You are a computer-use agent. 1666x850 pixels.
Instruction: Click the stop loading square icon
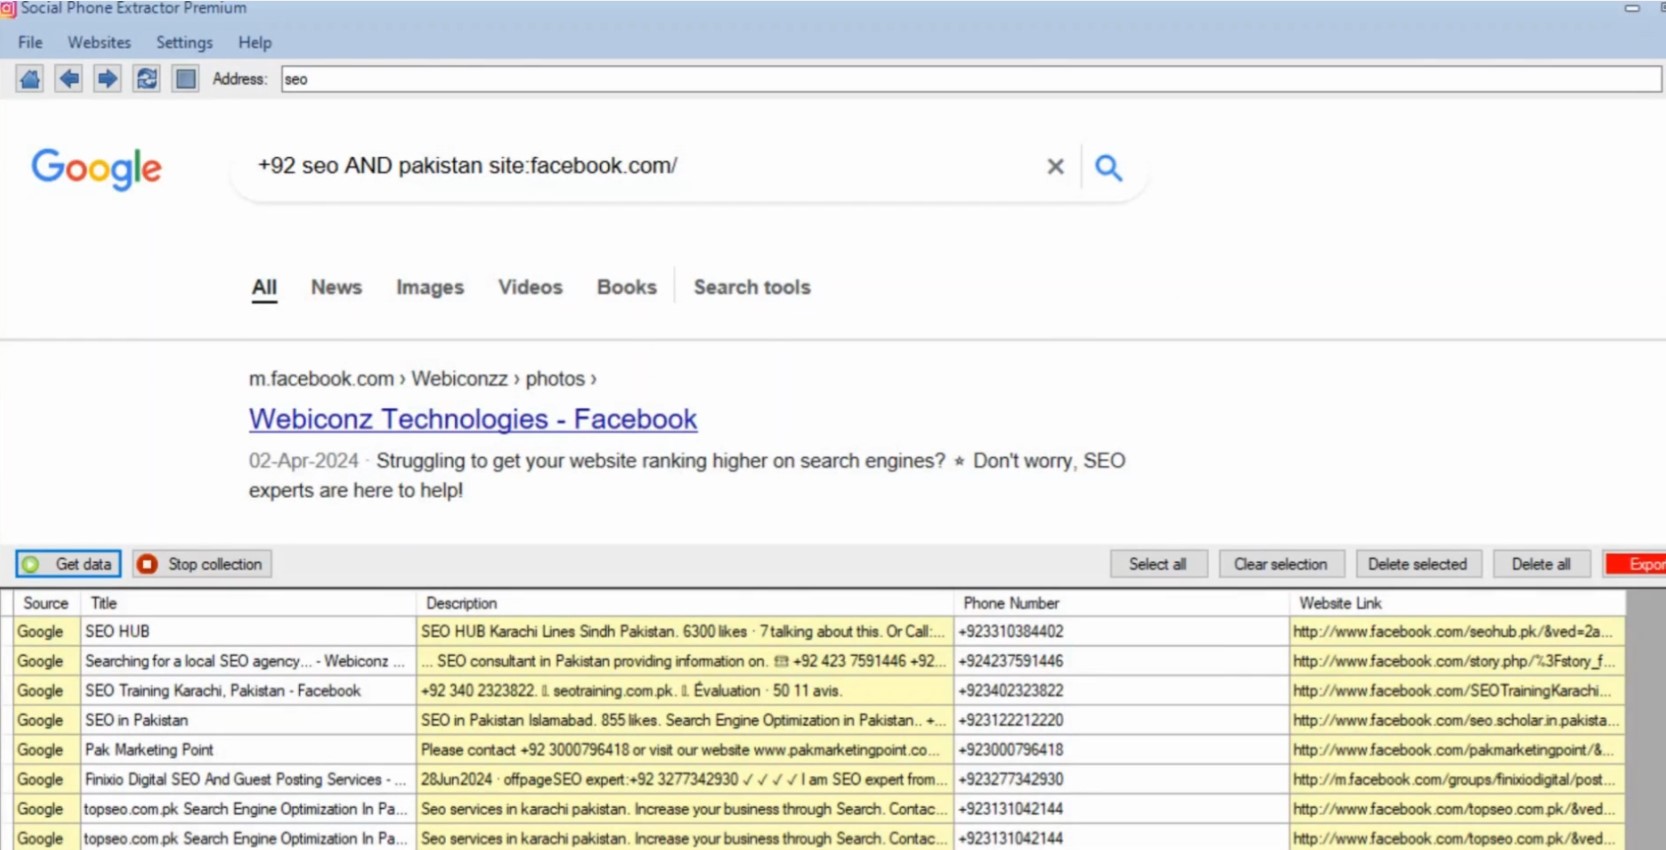click(x=185, y=79)
